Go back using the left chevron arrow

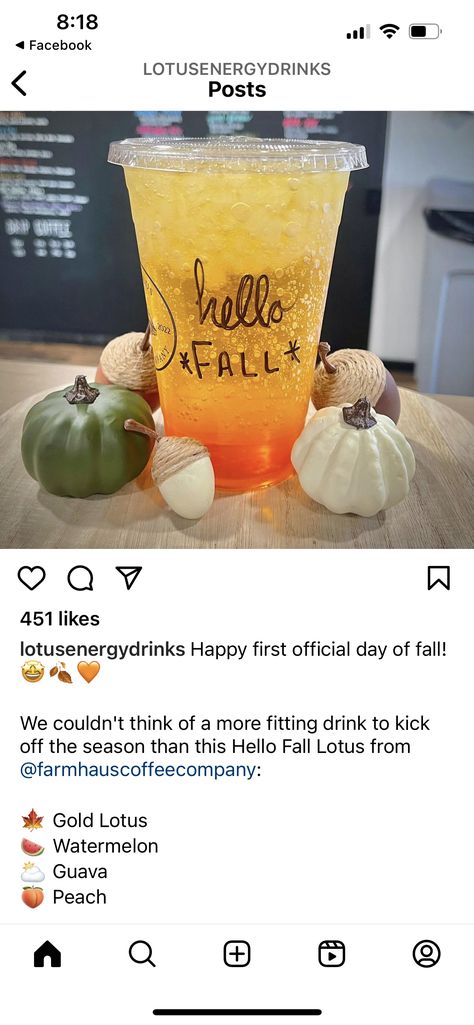(x=20, y=83)
